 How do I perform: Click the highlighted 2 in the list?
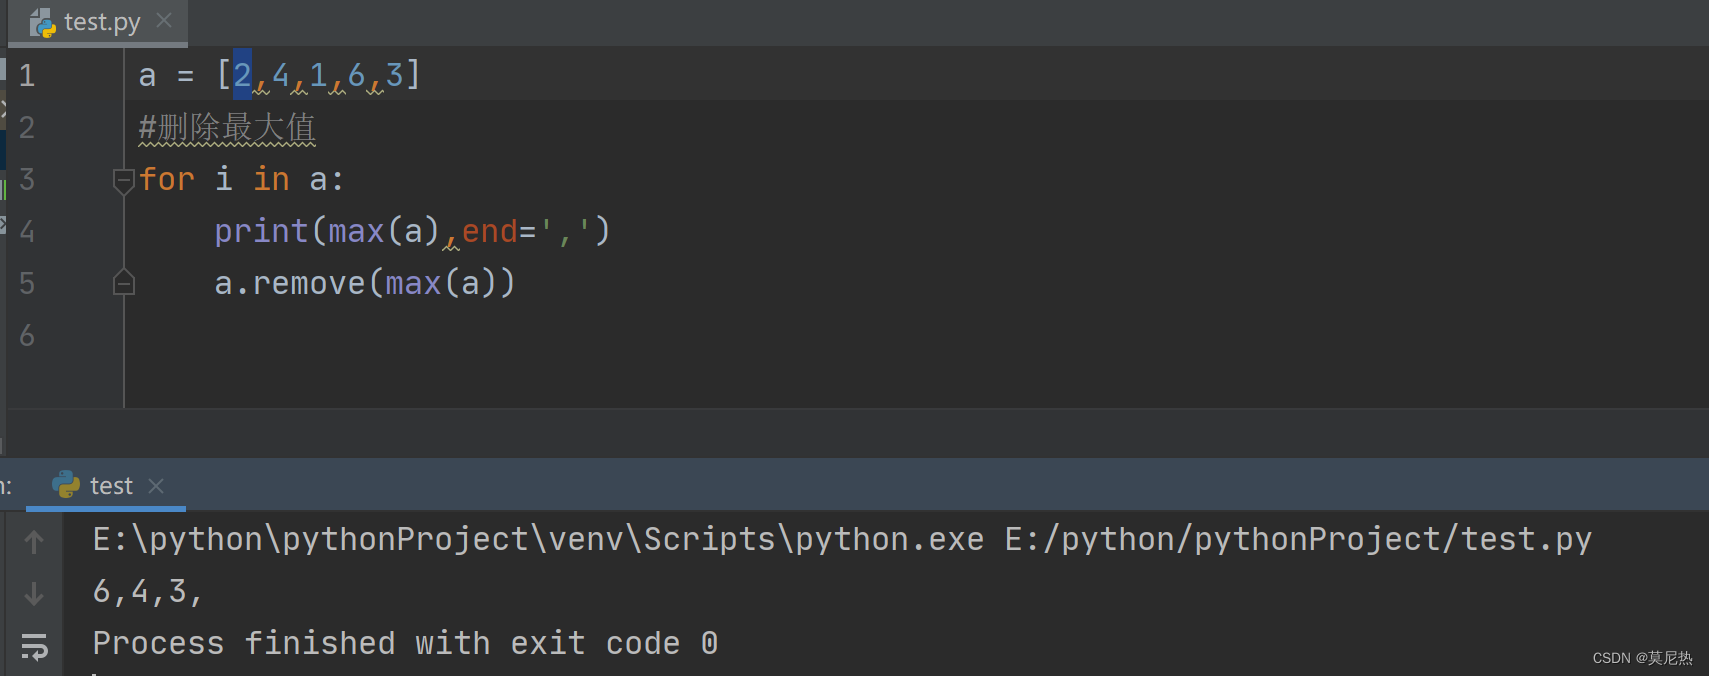point(242,75)
